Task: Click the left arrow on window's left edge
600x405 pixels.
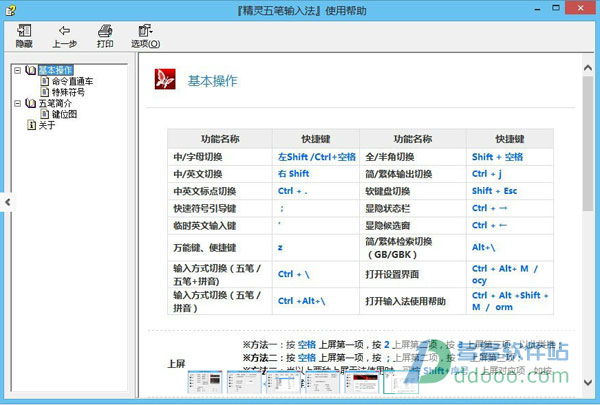Action: click(8, 202)
